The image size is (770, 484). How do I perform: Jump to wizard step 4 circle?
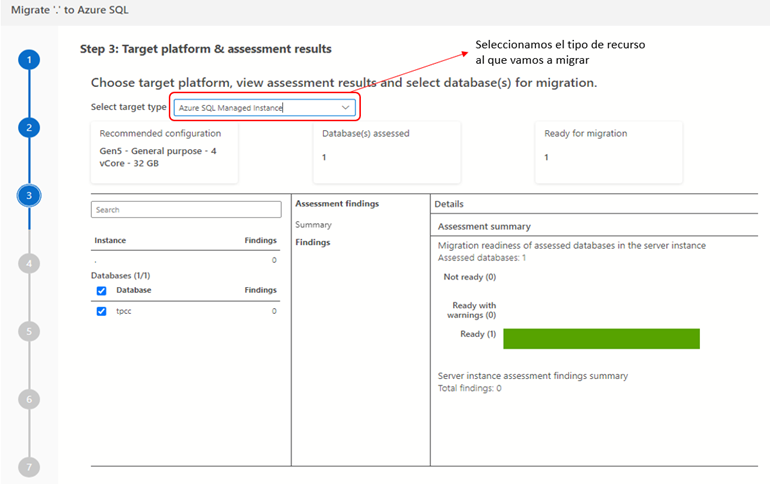point(29,264)
